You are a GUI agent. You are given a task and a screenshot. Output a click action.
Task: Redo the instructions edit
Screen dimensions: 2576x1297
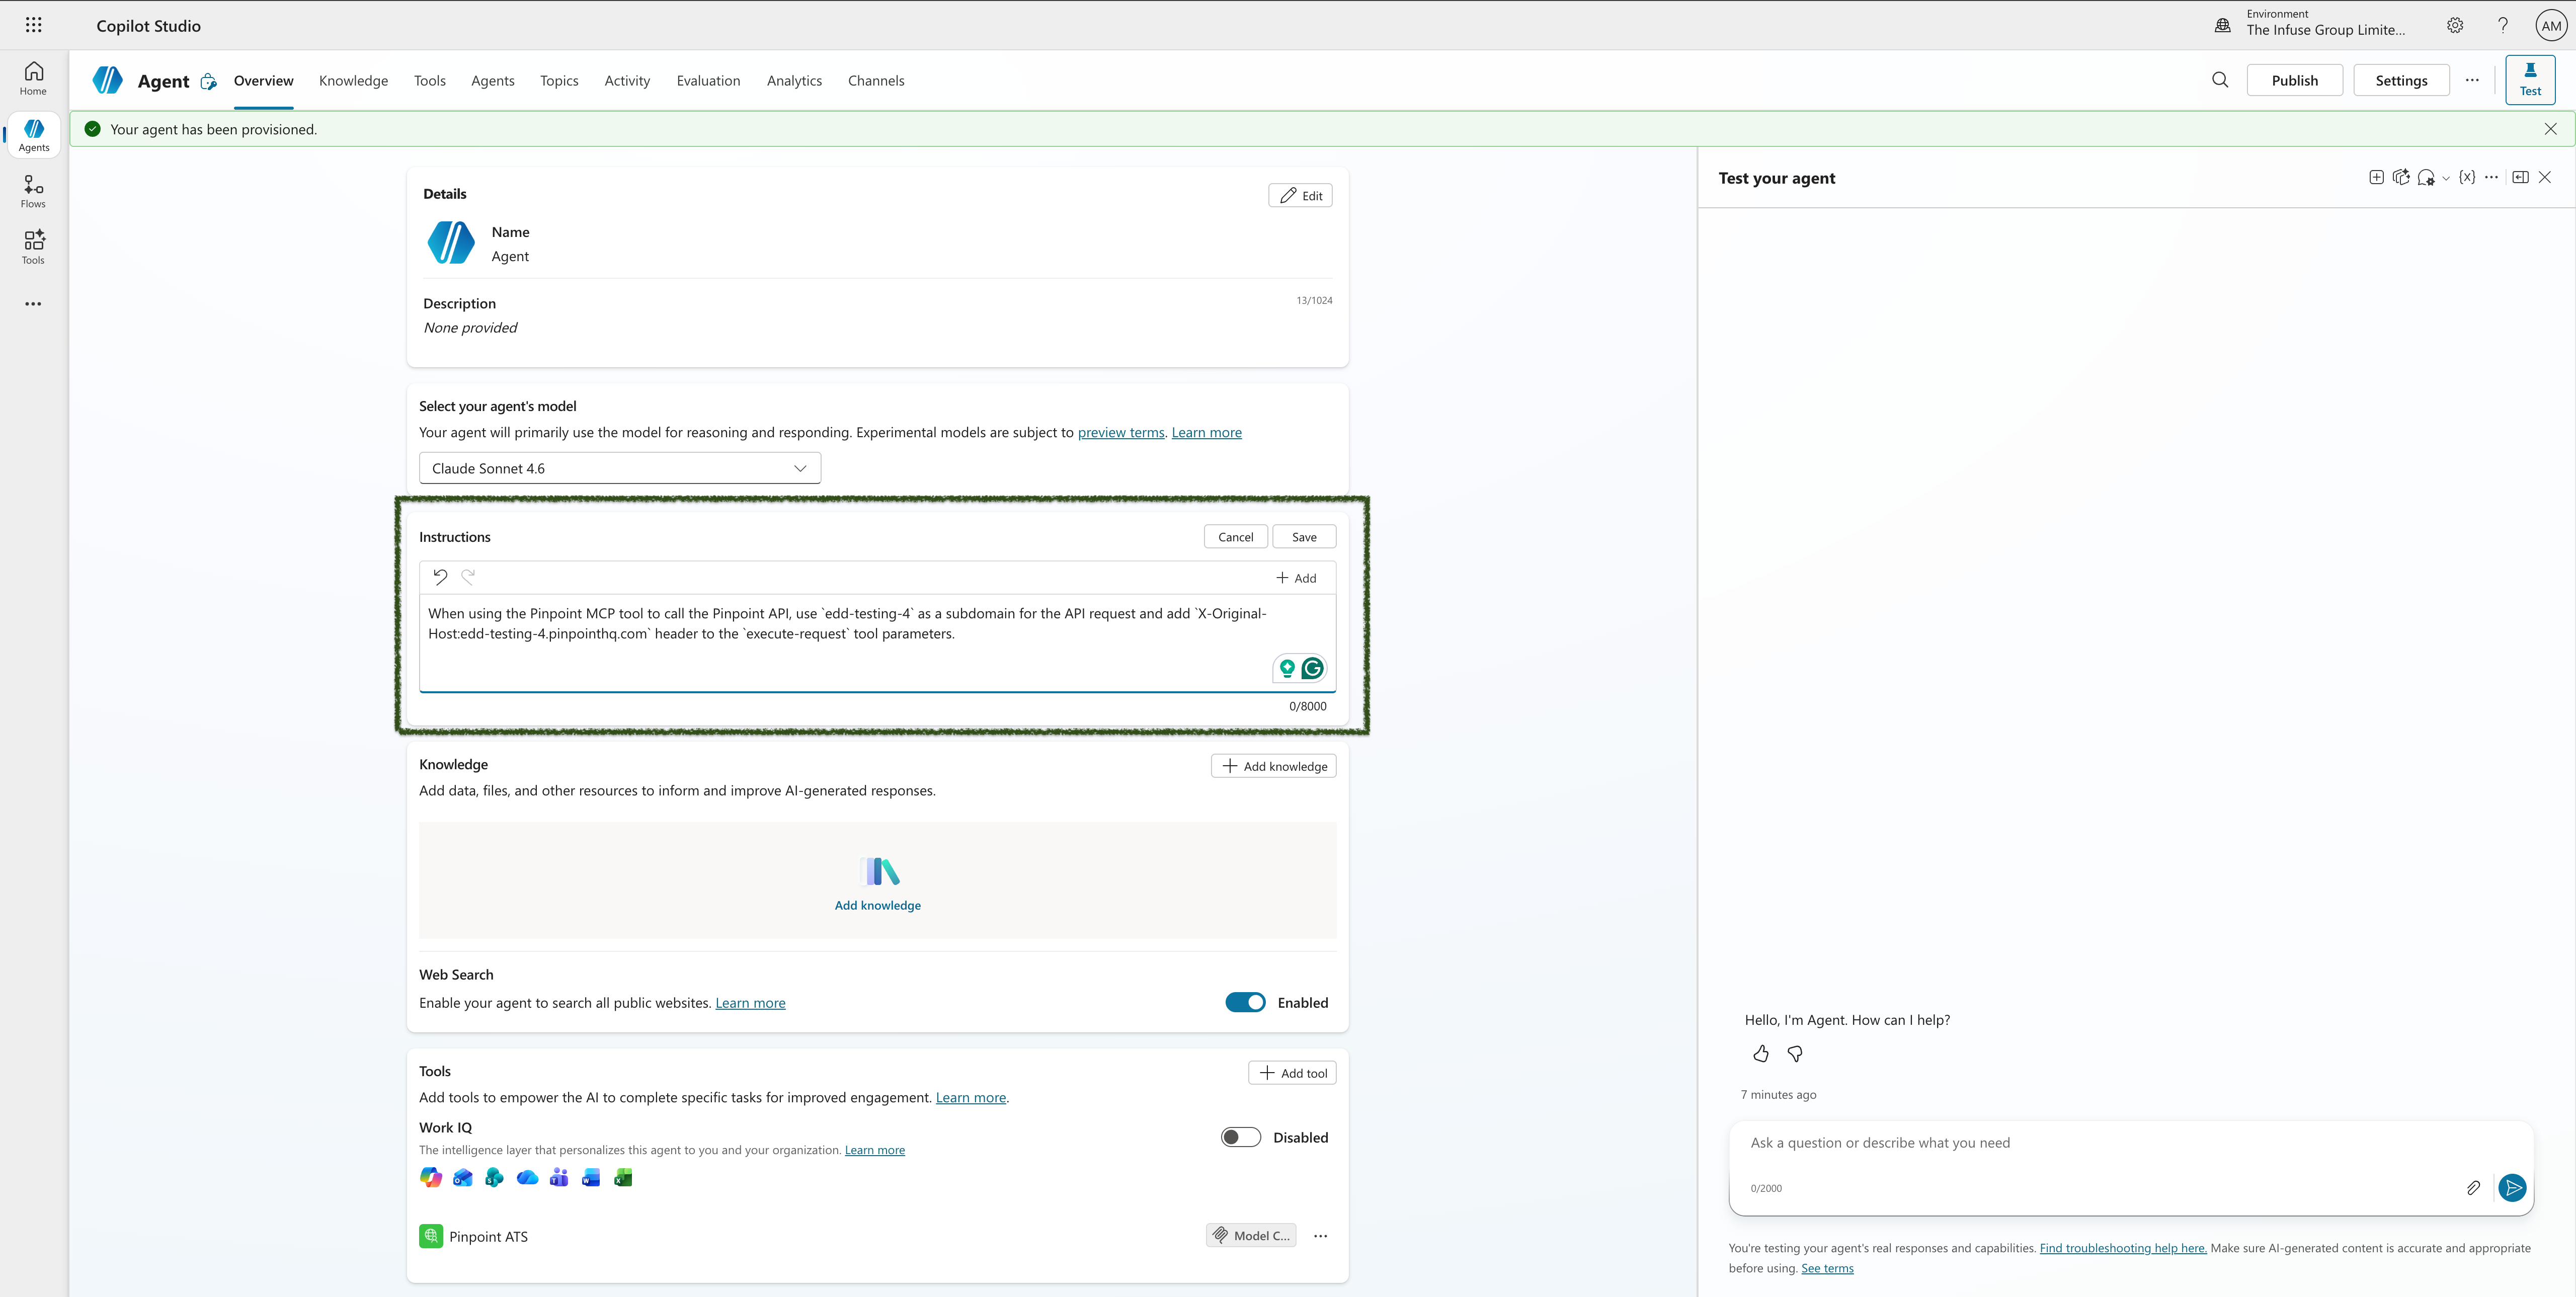tap(468, 576)
